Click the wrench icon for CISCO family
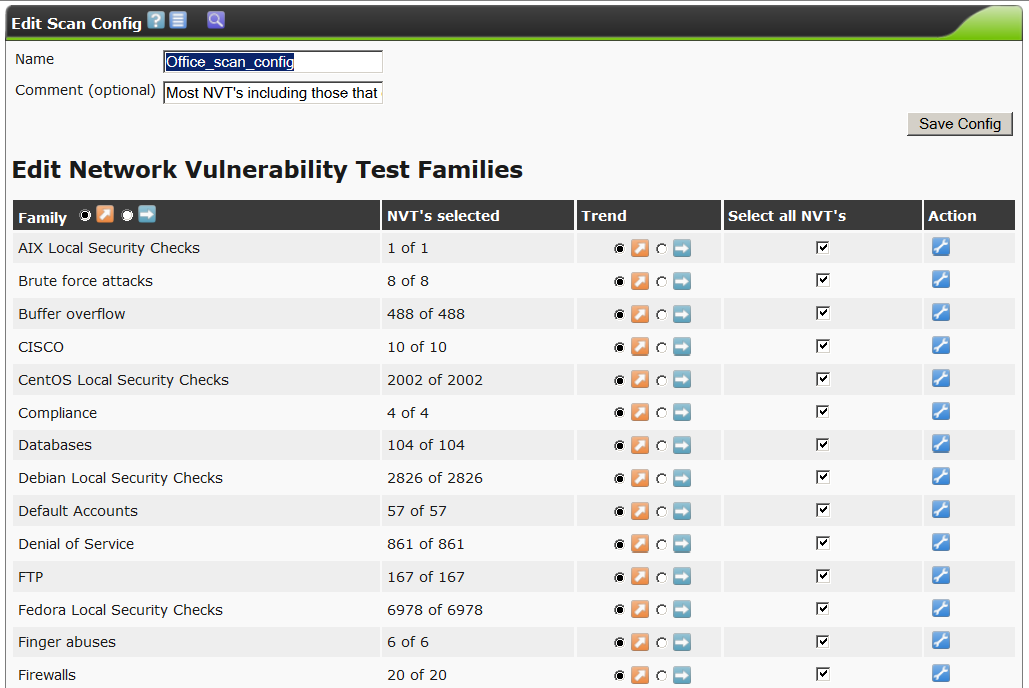 click(940, 346)
